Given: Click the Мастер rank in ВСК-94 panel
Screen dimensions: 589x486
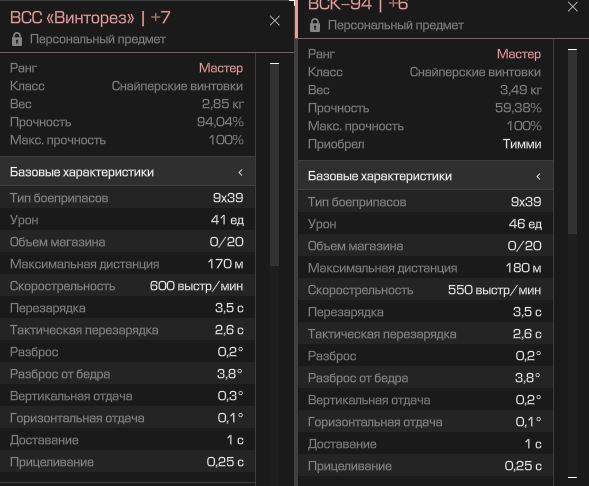Looking at the screenshot, I should (519, 54).
